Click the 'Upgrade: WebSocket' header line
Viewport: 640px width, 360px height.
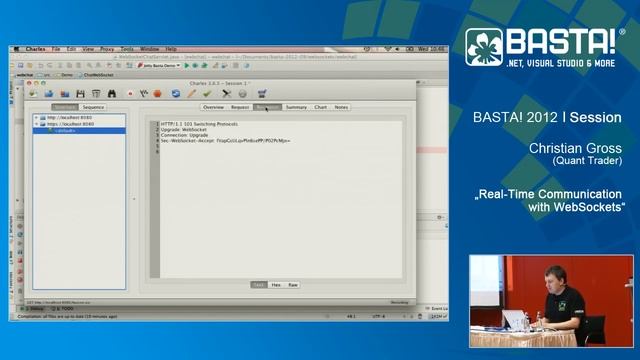(x=184, y=129)
